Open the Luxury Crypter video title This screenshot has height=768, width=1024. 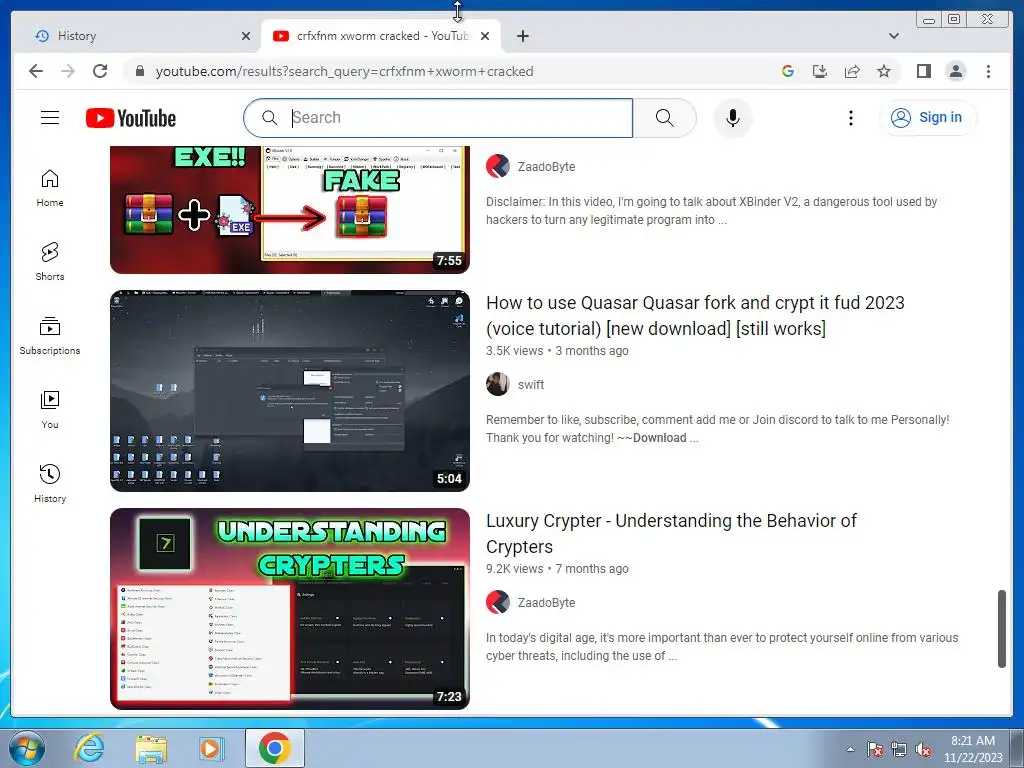671,534
